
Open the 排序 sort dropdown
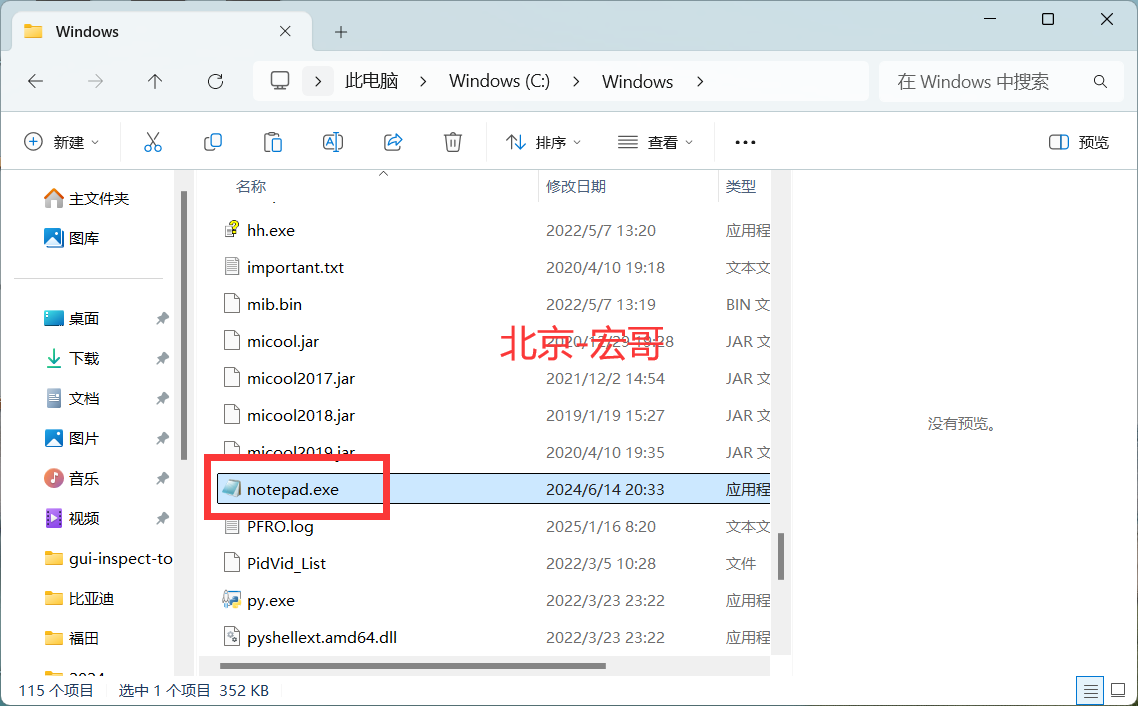(x=544, y=142)
